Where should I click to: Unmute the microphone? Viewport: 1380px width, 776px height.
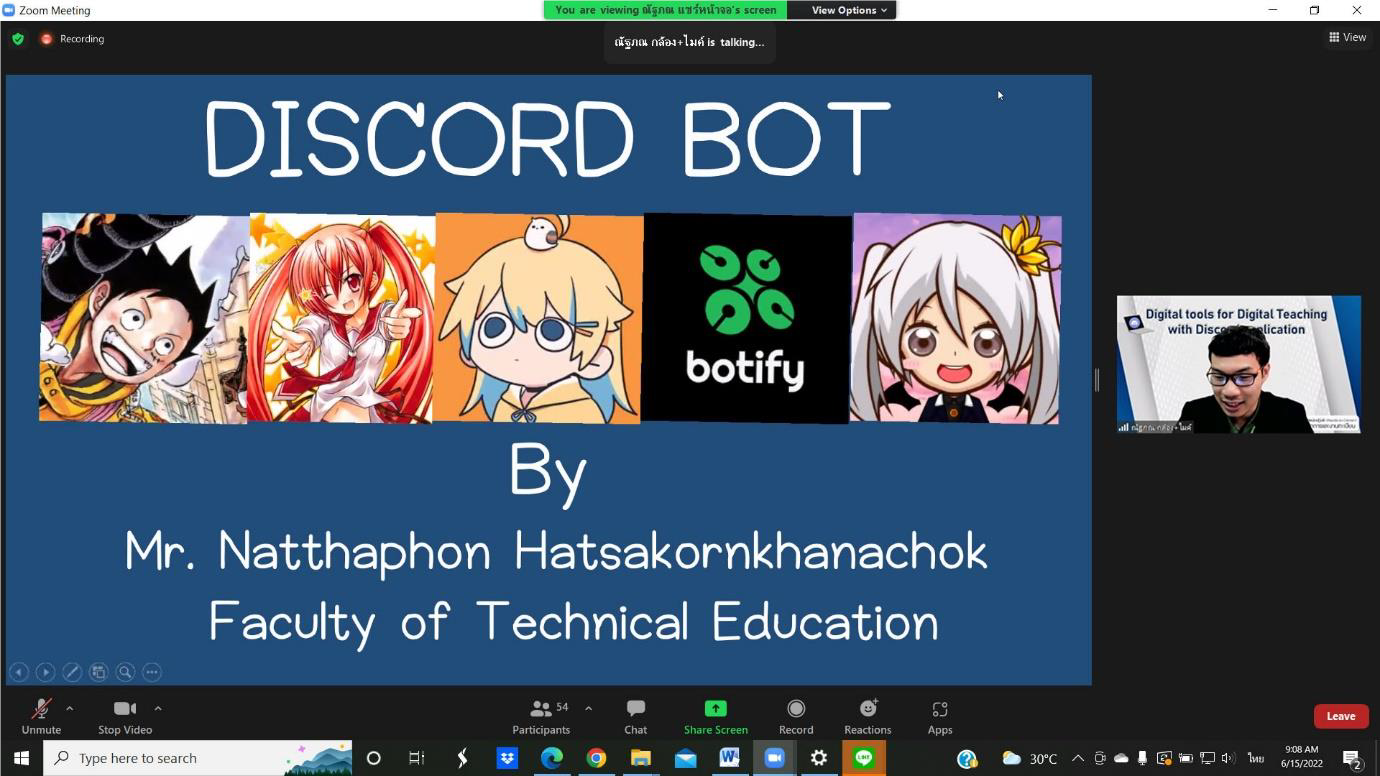41,716
